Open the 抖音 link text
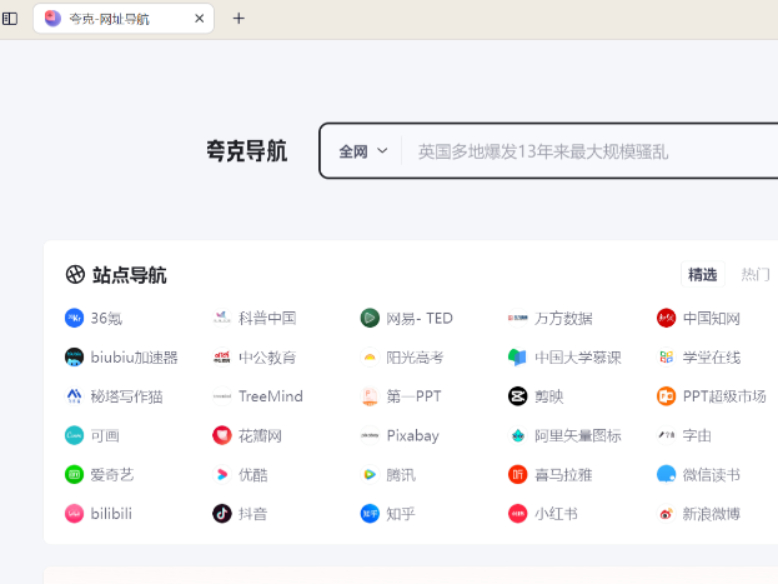This screenshot has height=584, width=778. click(x=253, y=514)
